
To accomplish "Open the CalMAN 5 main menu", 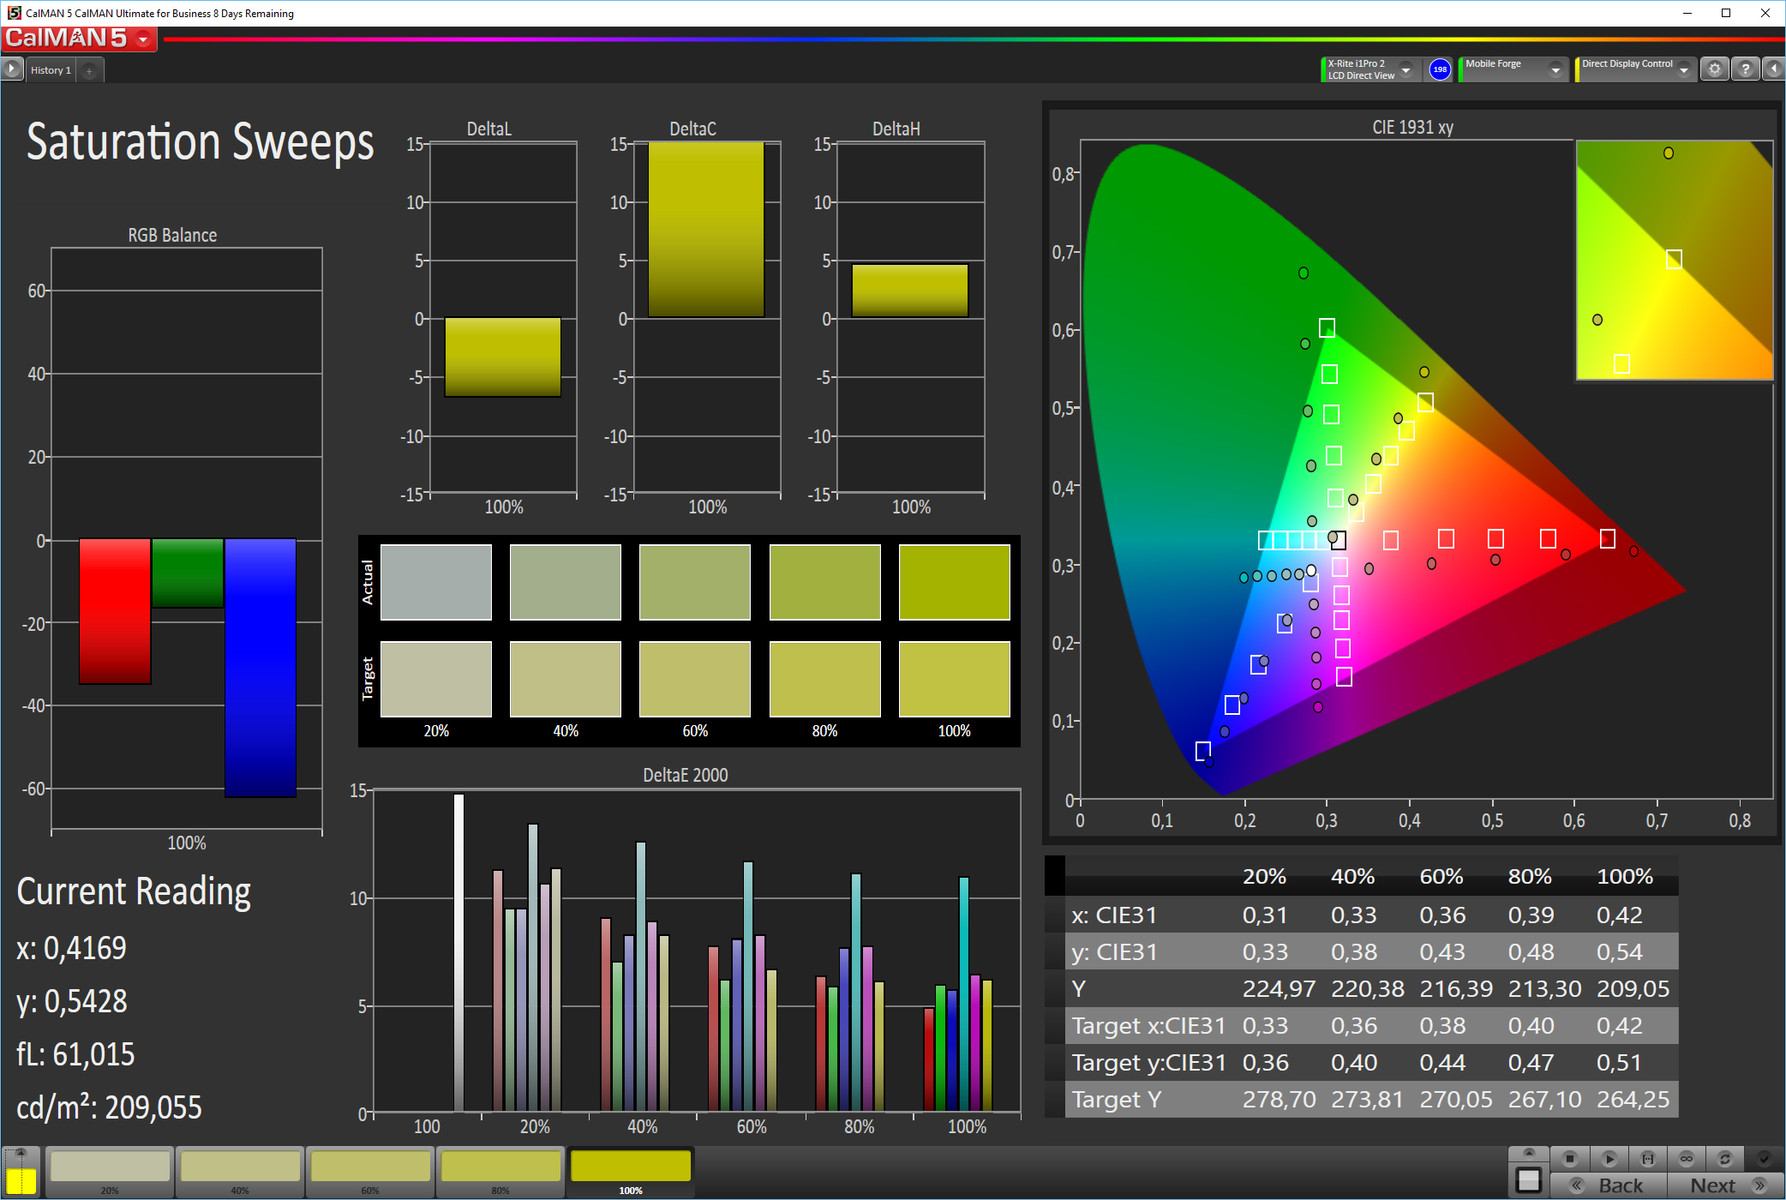I will (x=80, y=39).
